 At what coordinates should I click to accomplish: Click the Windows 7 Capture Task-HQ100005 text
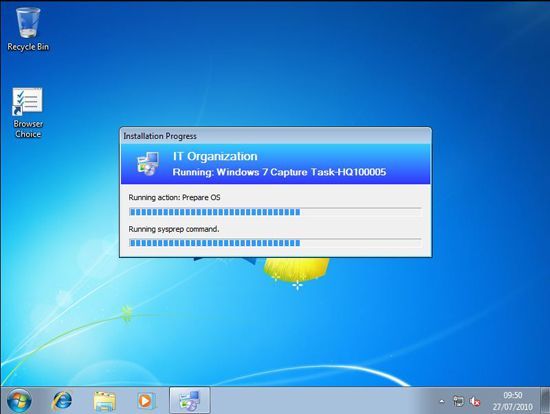(x=301, y=172)
